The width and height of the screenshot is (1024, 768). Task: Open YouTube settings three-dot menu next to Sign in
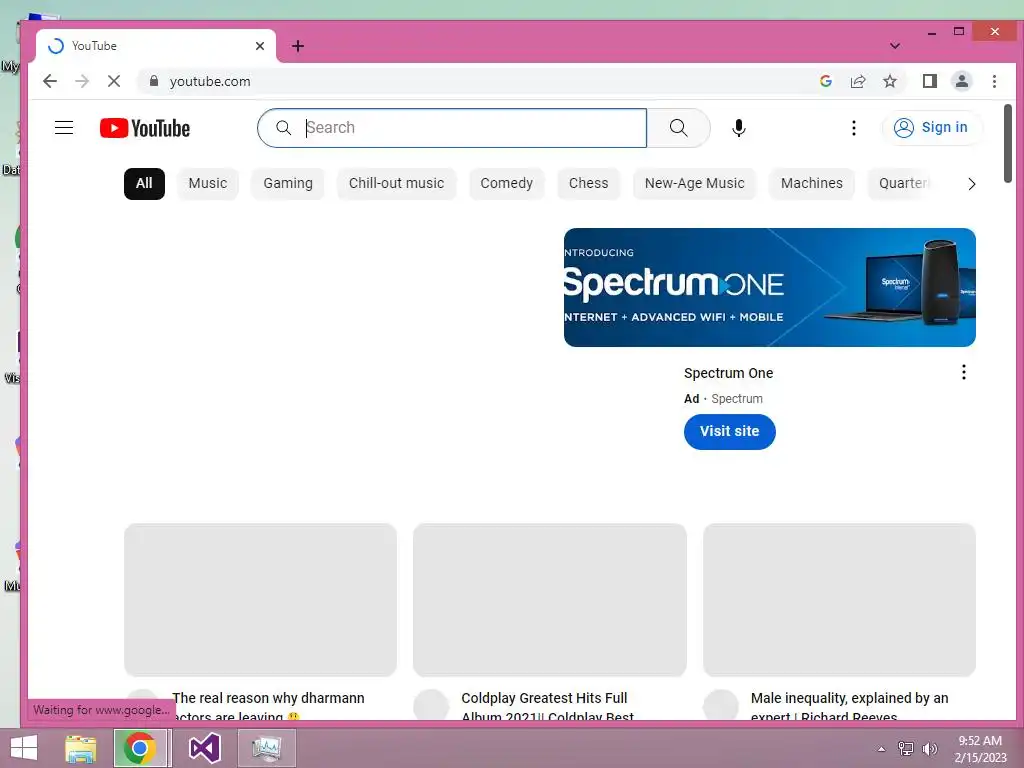(x=853, y=128)
